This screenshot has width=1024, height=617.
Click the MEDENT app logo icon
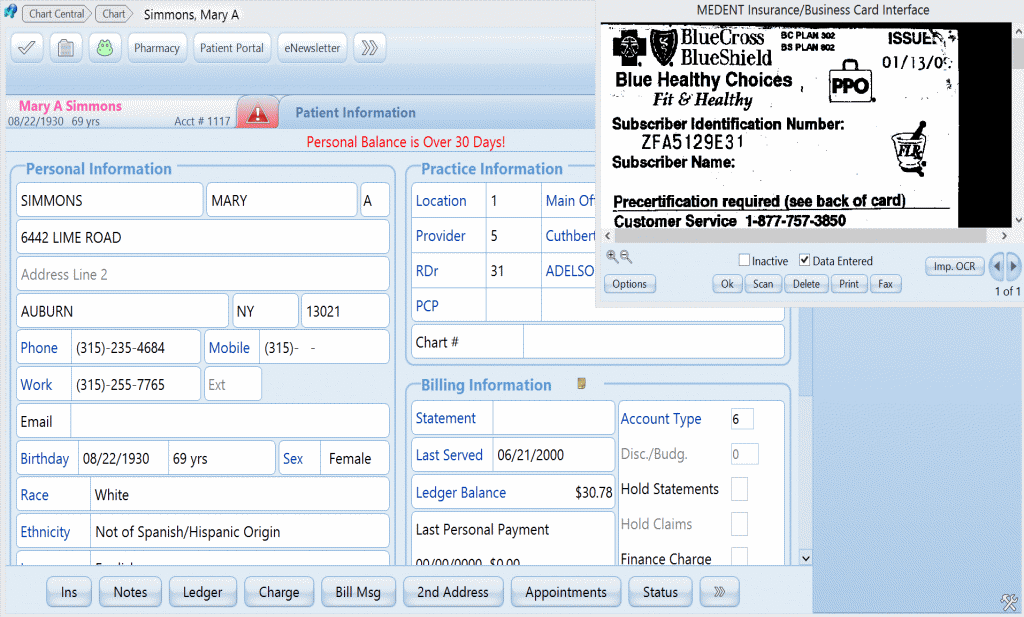pyautogui.click(x=10, y=12)
